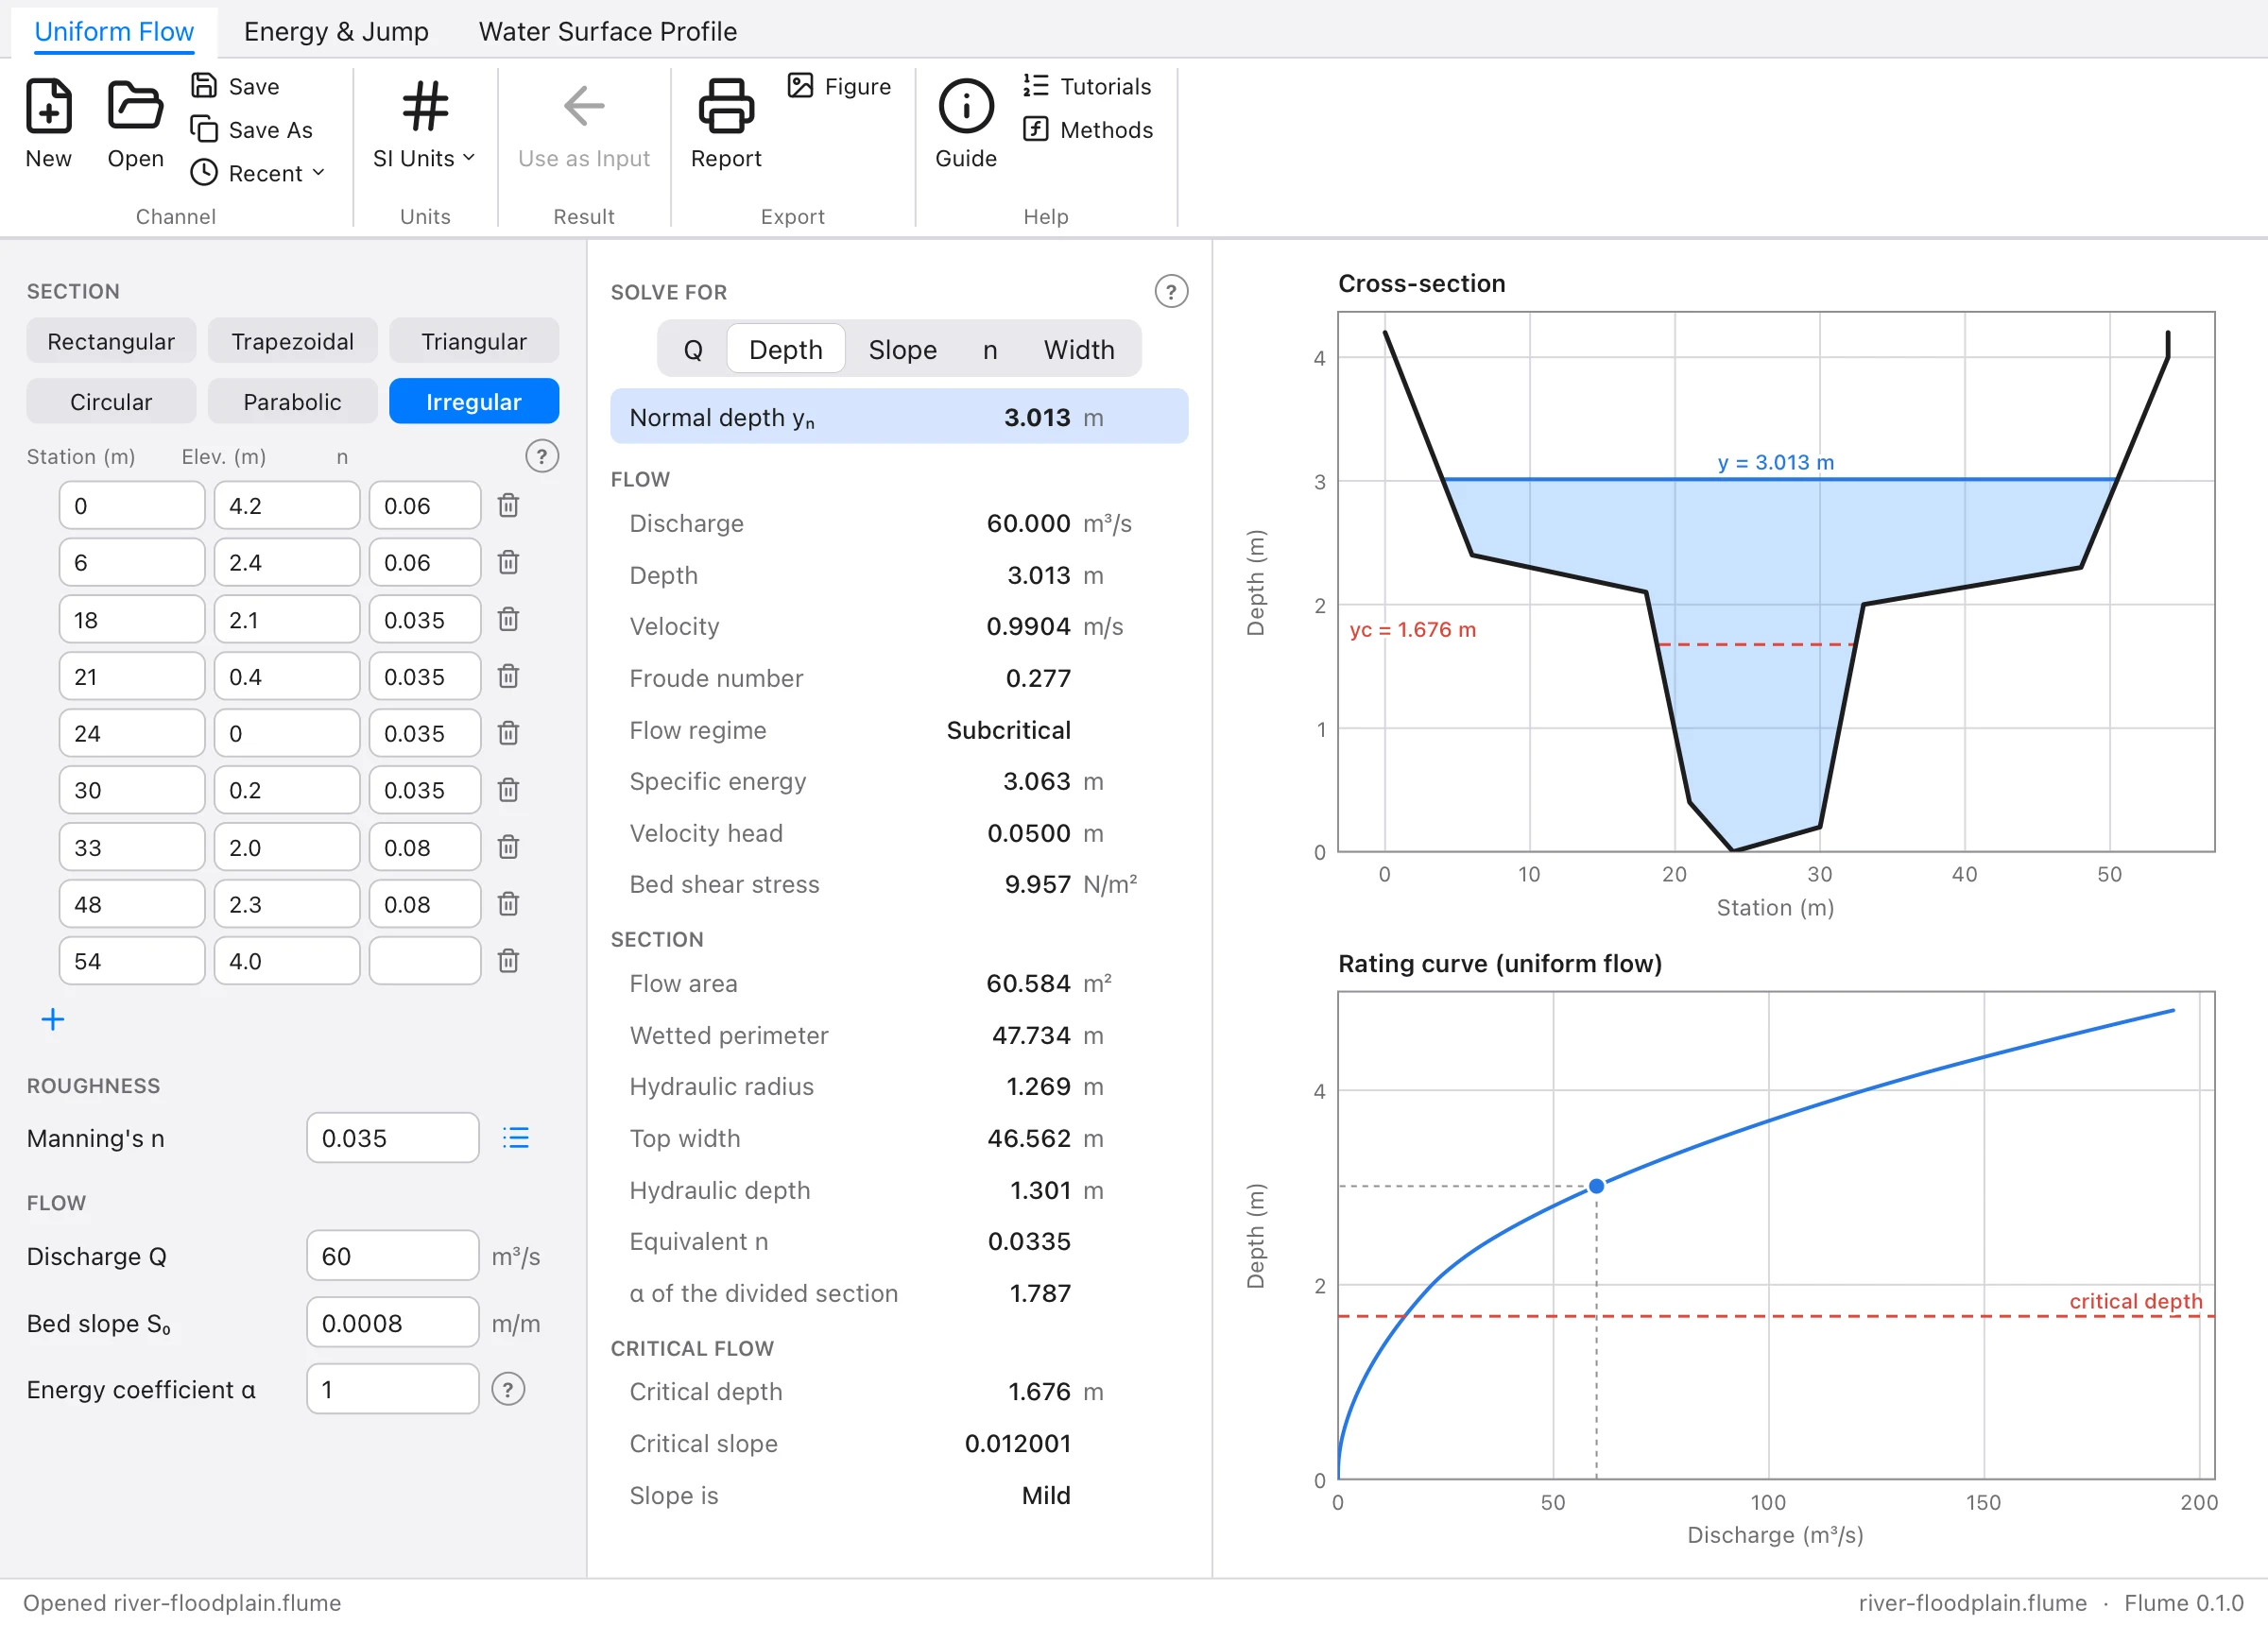Select the Parabolic section type

coord(292,401)
